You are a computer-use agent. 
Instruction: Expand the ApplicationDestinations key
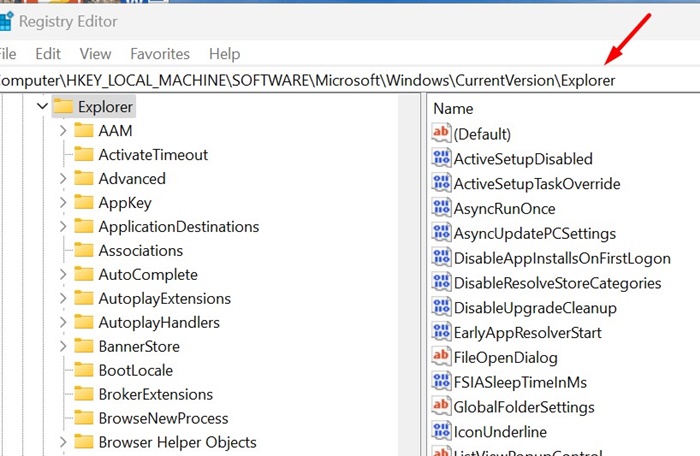[x=63, y=227]
